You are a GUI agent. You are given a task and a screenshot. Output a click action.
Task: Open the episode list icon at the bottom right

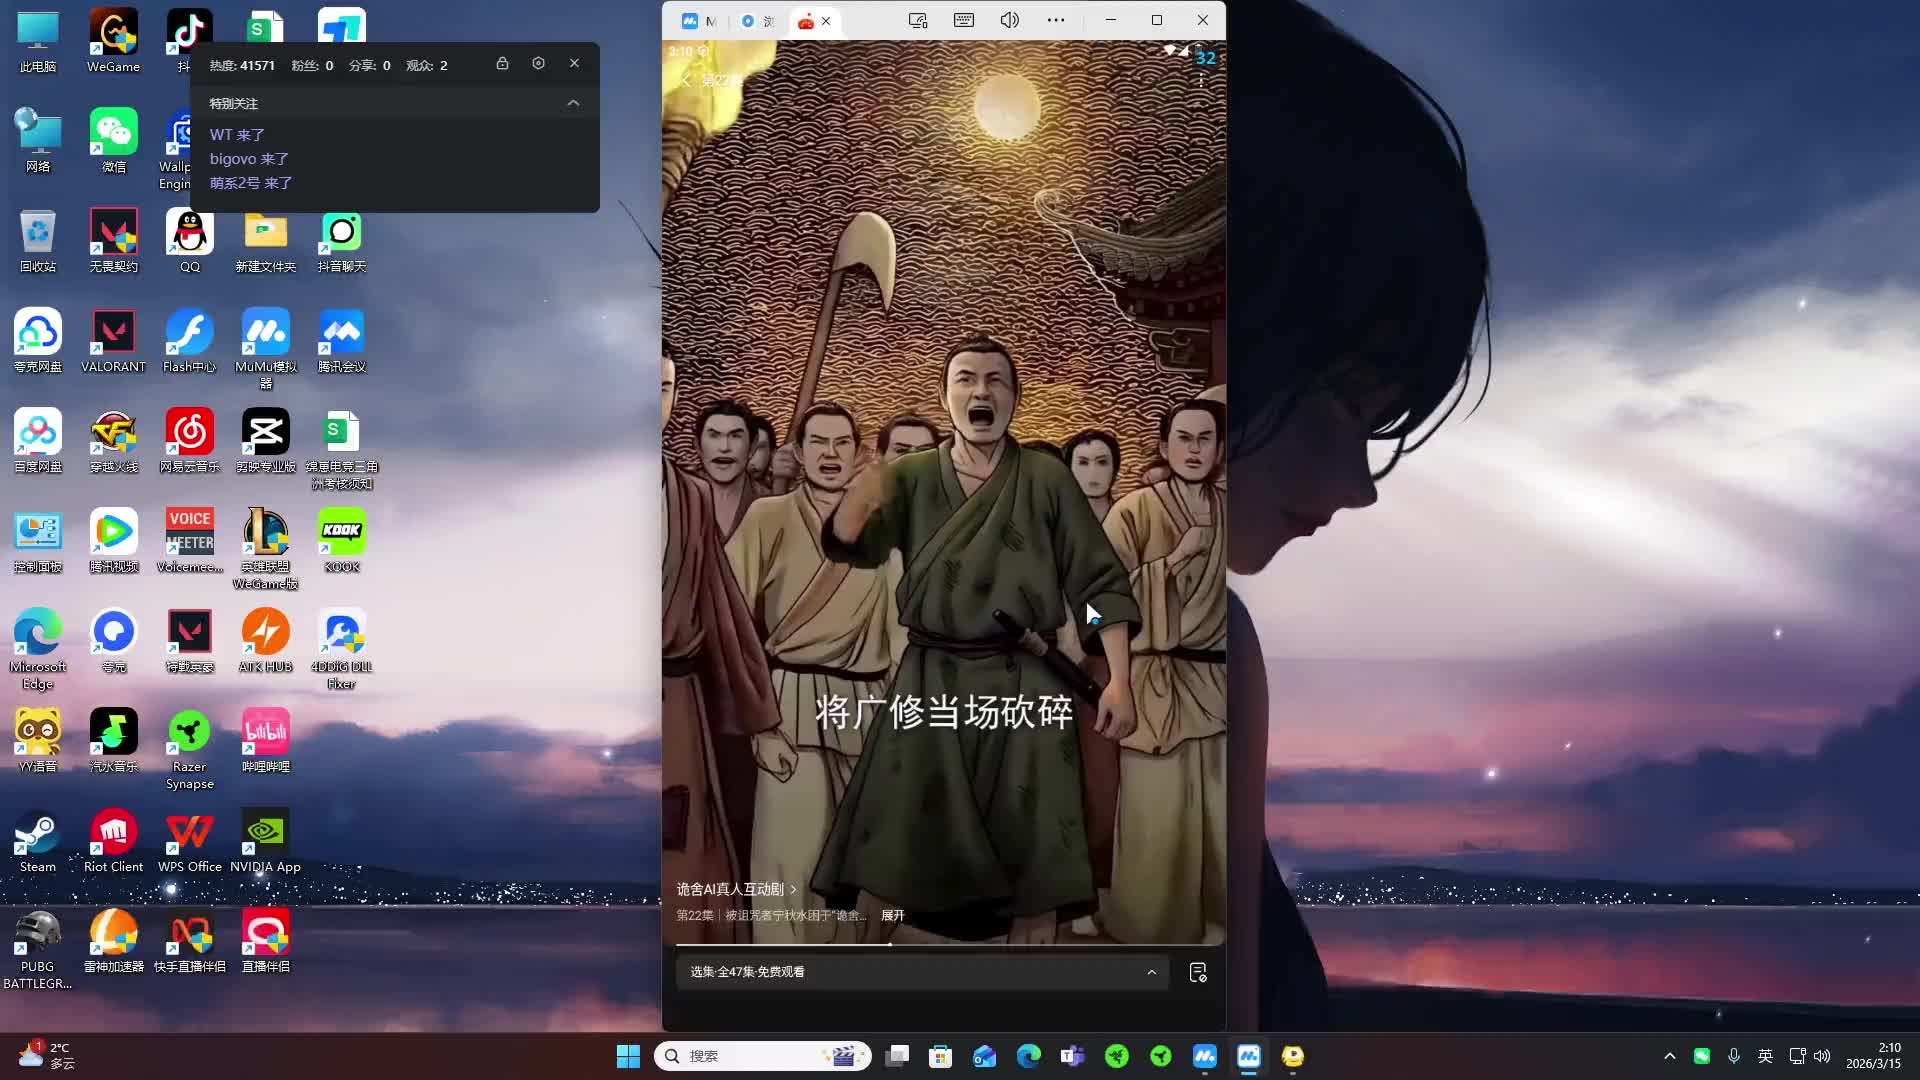point(1197,972)
